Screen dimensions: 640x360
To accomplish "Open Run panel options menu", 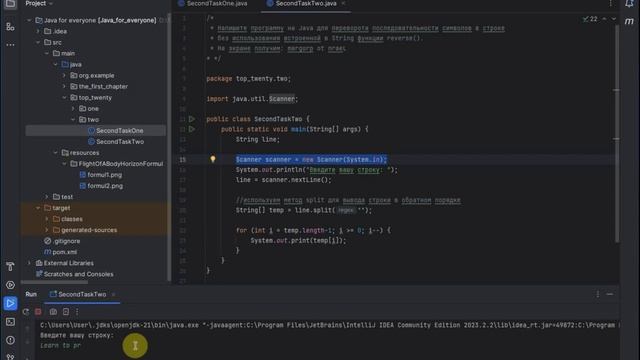I will (598, 294).
